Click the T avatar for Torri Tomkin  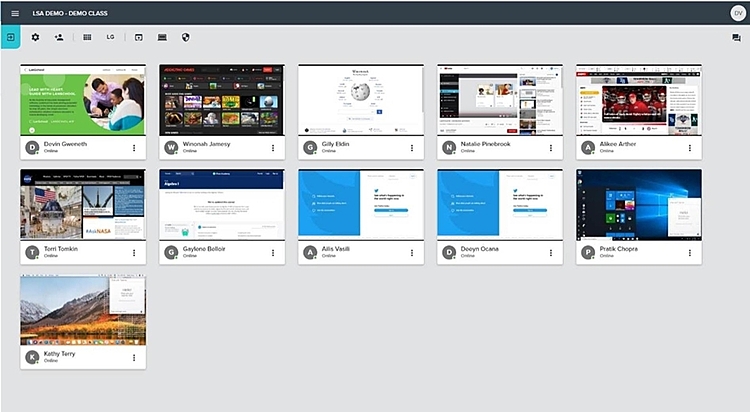point(32,252)
